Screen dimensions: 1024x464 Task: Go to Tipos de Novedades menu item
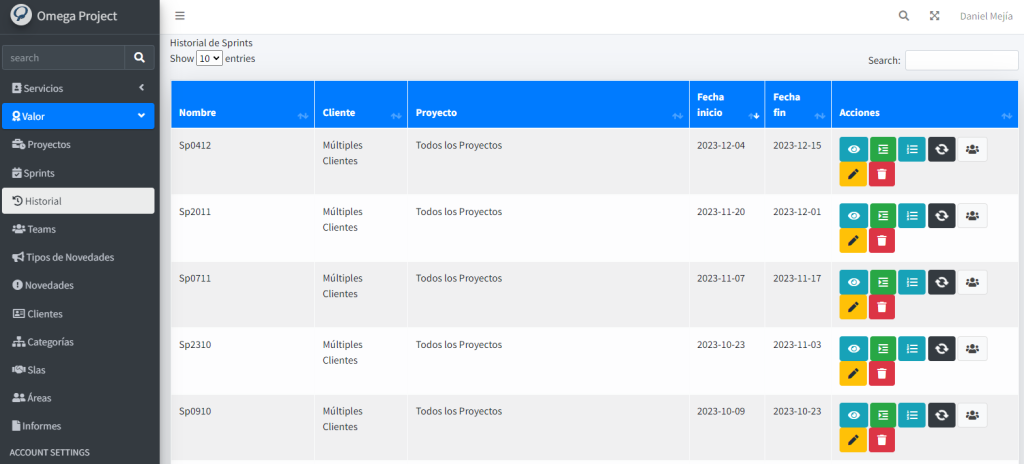point(70,257)
